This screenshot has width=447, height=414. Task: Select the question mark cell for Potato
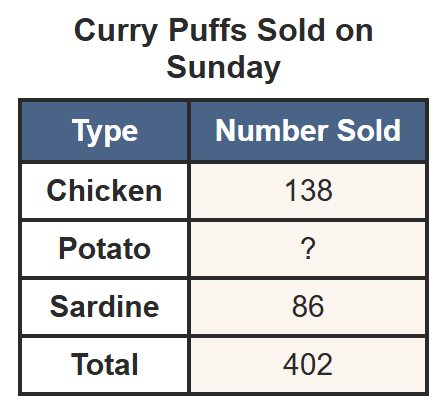tap(308, 249)
